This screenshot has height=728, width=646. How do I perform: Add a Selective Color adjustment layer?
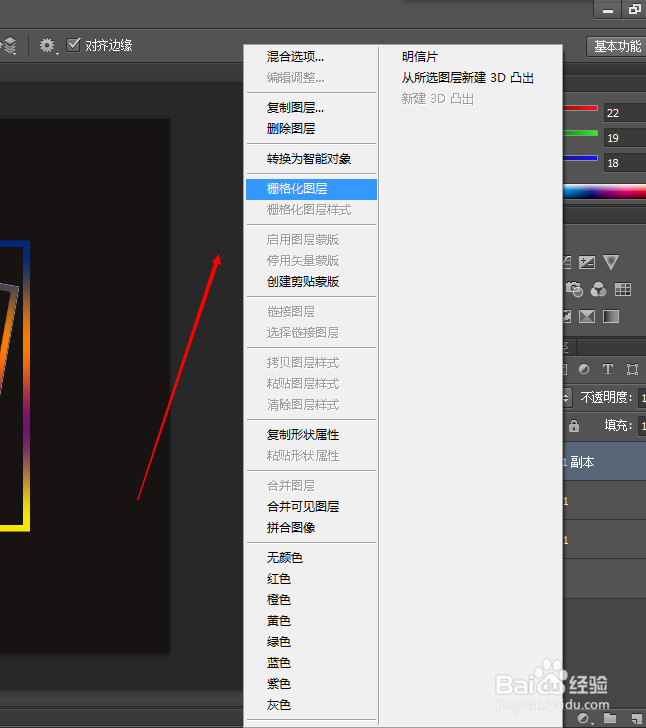click(587, 317)
